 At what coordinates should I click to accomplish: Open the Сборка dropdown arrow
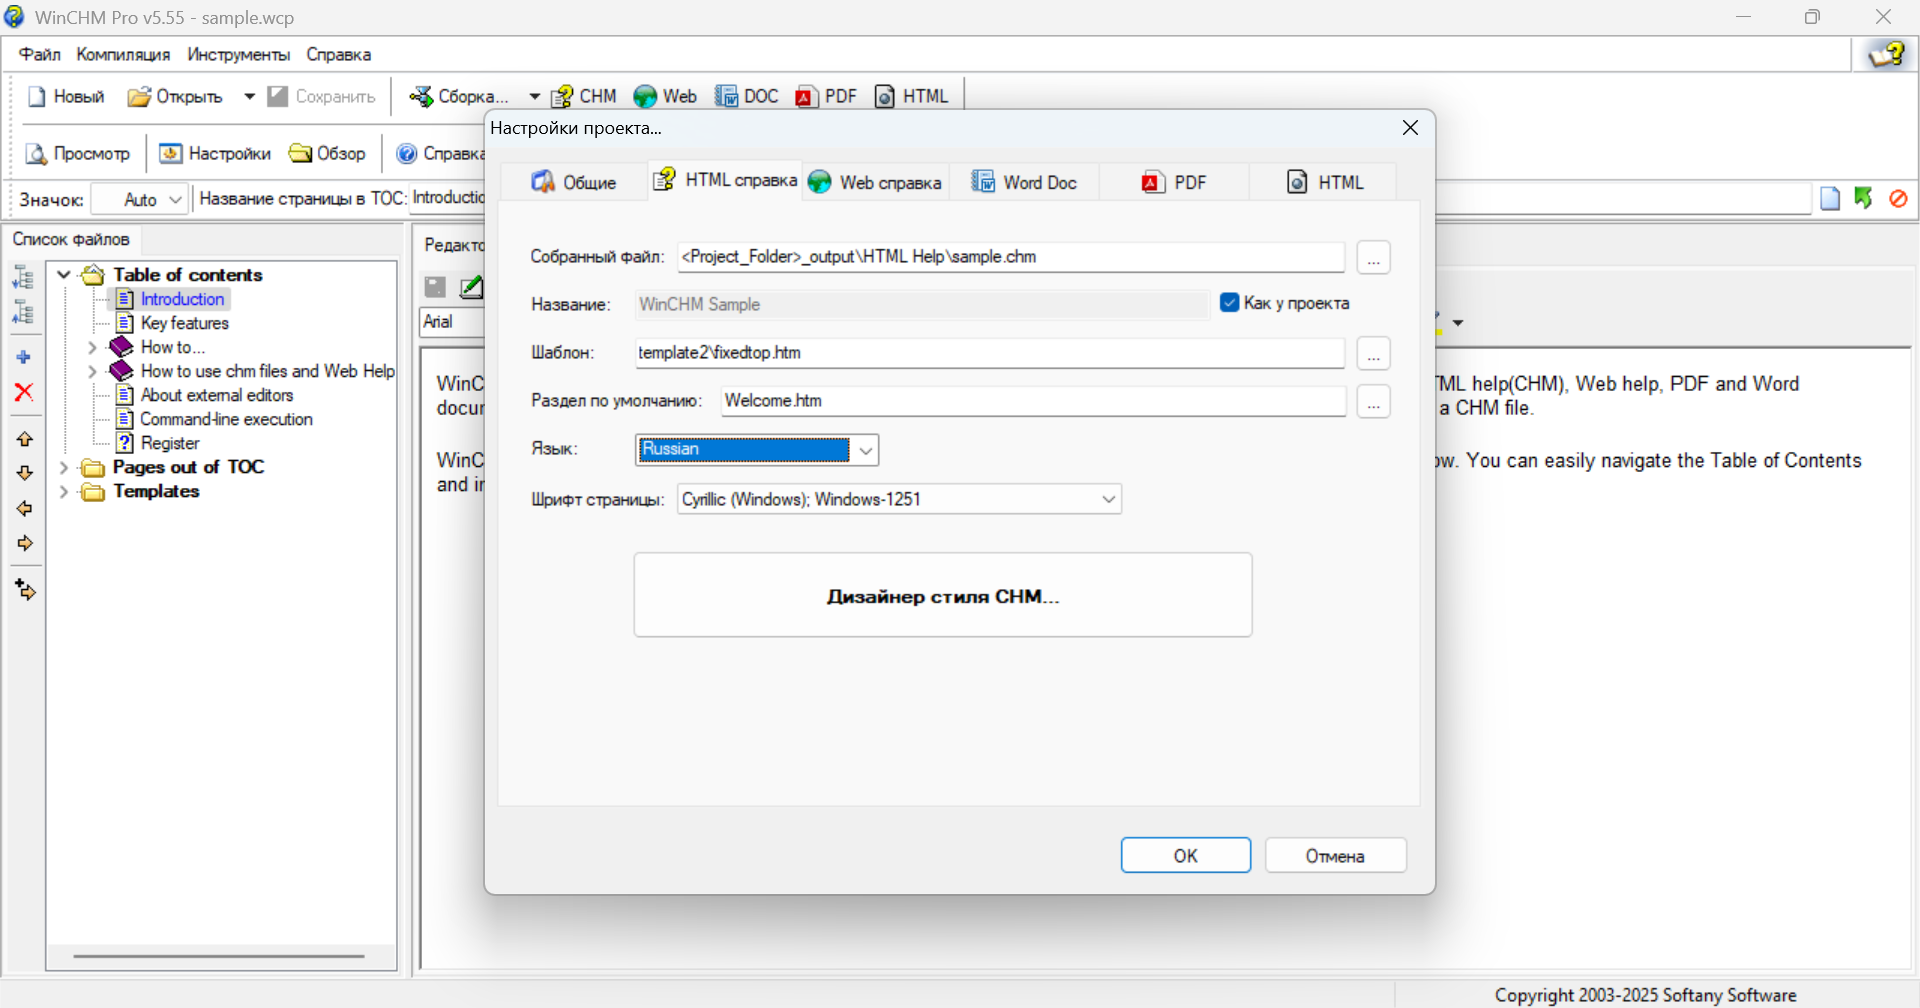pos(534,96)
